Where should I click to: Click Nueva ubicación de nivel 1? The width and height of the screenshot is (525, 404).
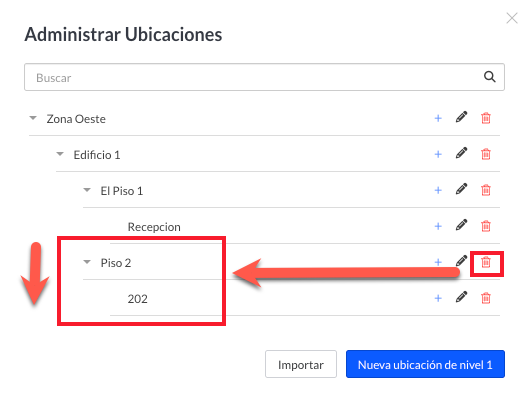[425, 364]
